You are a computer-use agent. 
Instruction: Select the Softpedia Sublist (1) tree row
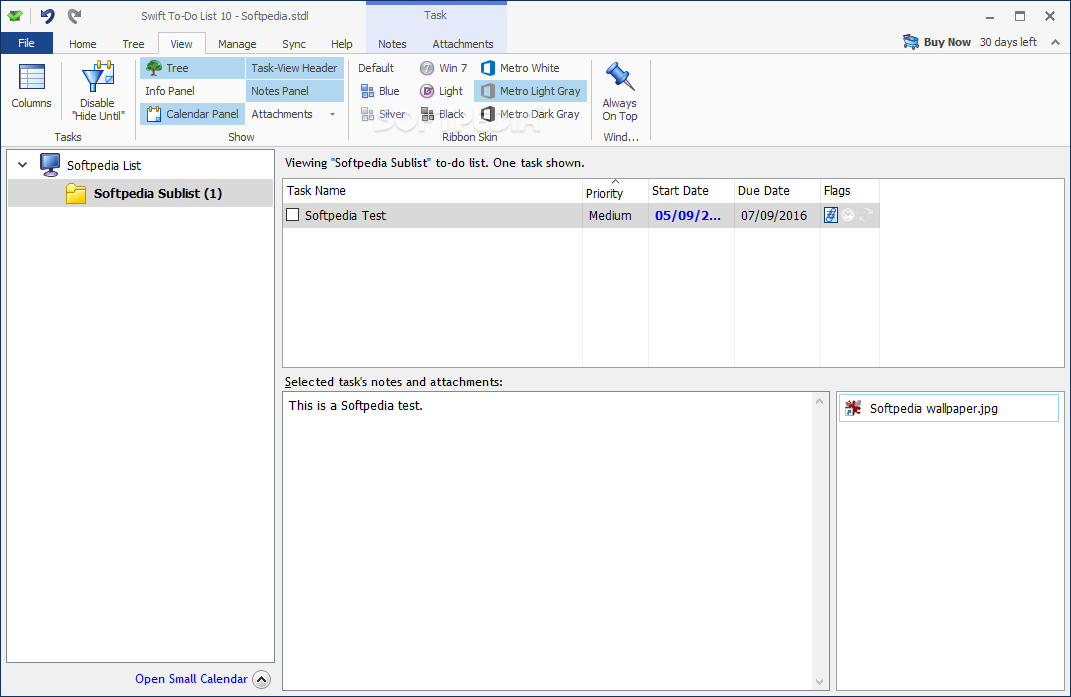click(141, 193)
